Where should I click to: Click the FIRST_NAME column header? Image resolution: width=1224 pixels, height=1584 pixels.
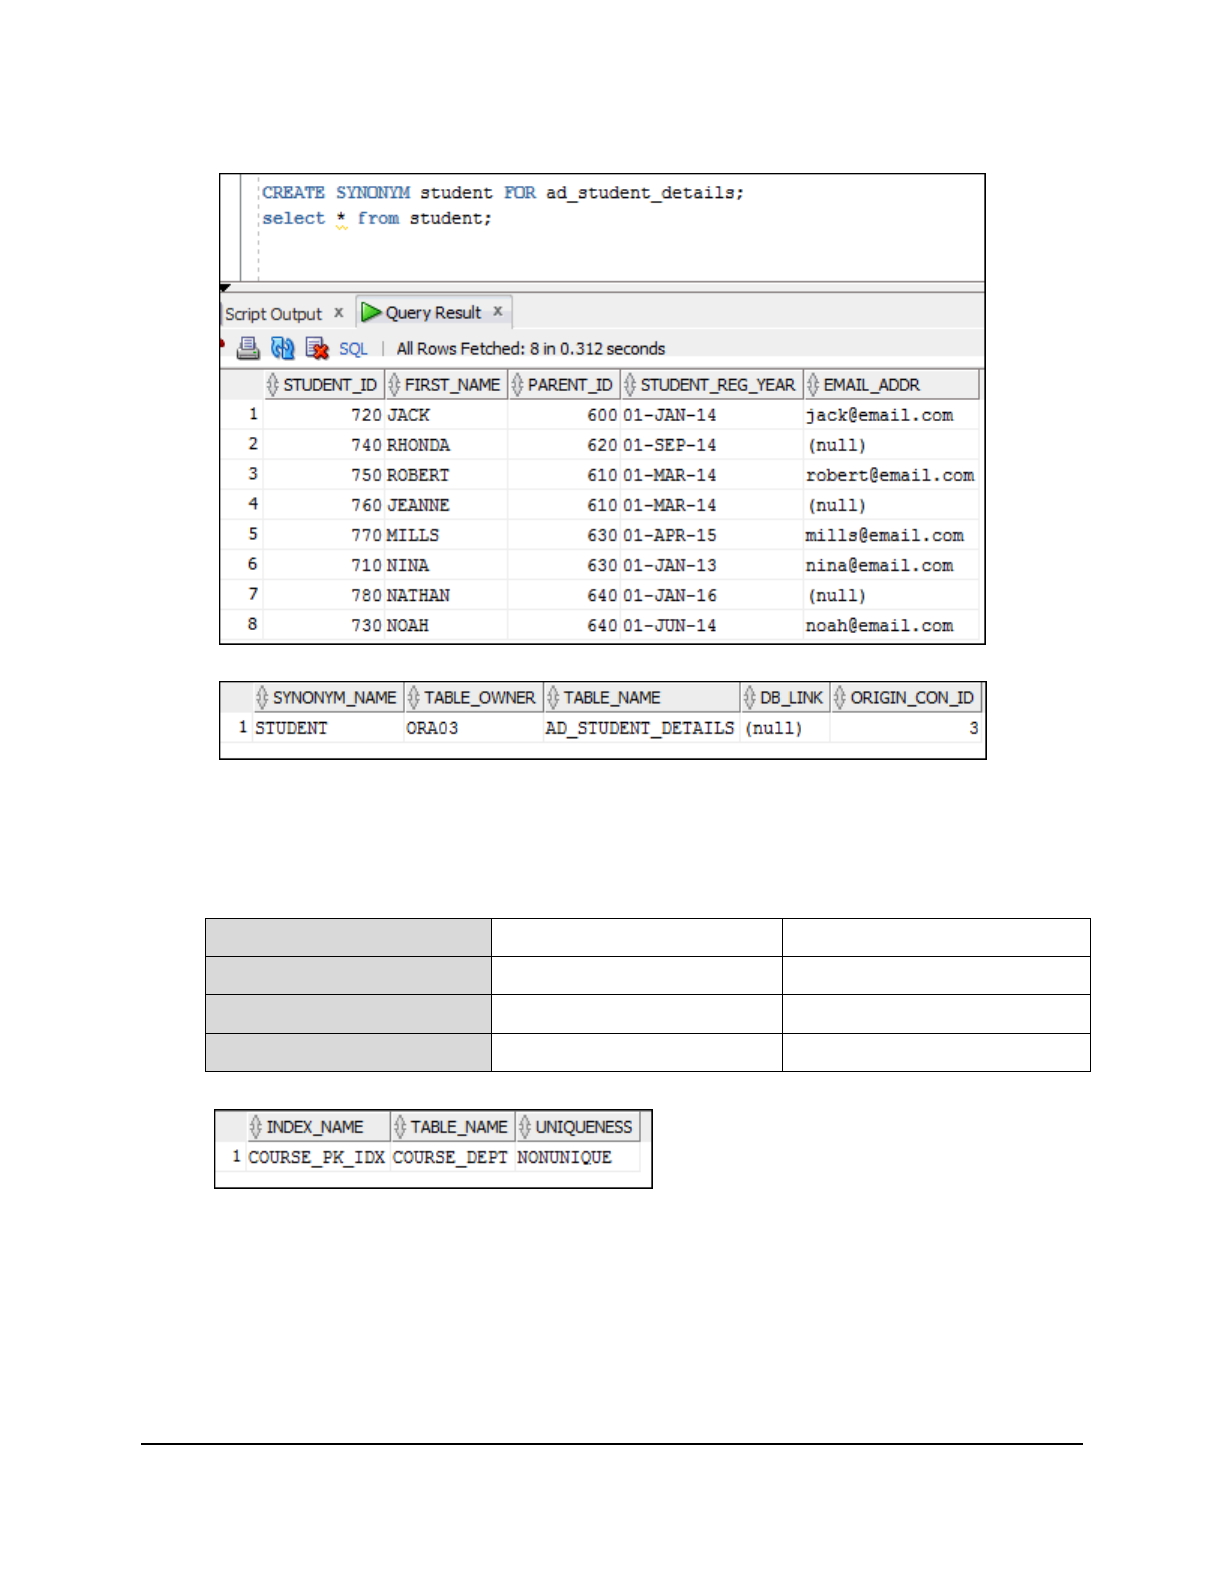point(446,385)
